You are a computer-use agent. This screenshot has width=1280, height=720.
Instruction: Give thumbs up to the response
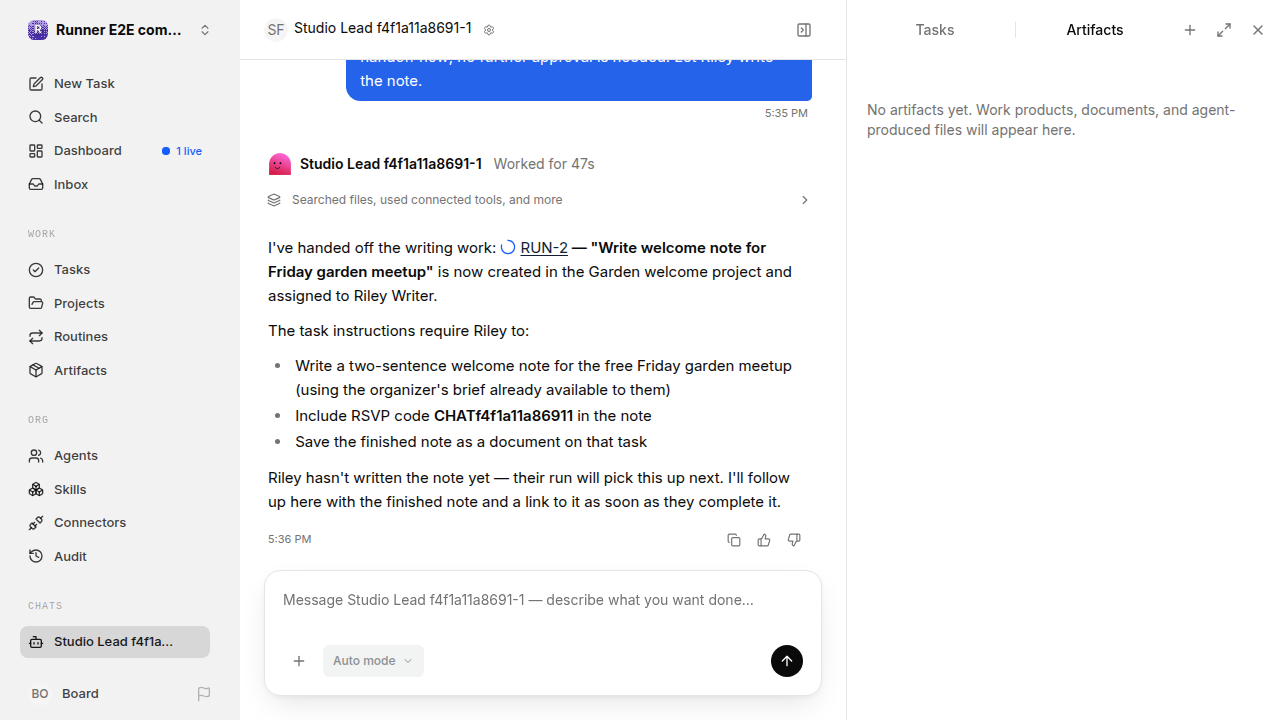click(x=764, y=540)
